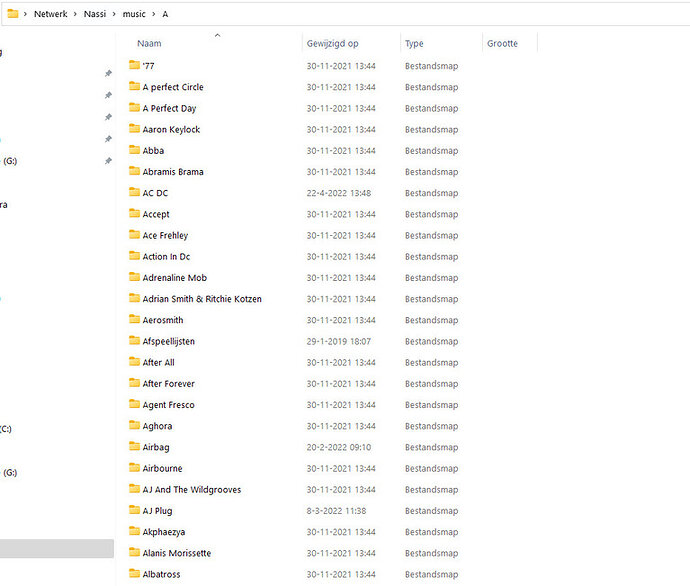This screenshot has height=586, width=690.
Task: Click the Aghora folder icon
Action: (x=134, y=425)
